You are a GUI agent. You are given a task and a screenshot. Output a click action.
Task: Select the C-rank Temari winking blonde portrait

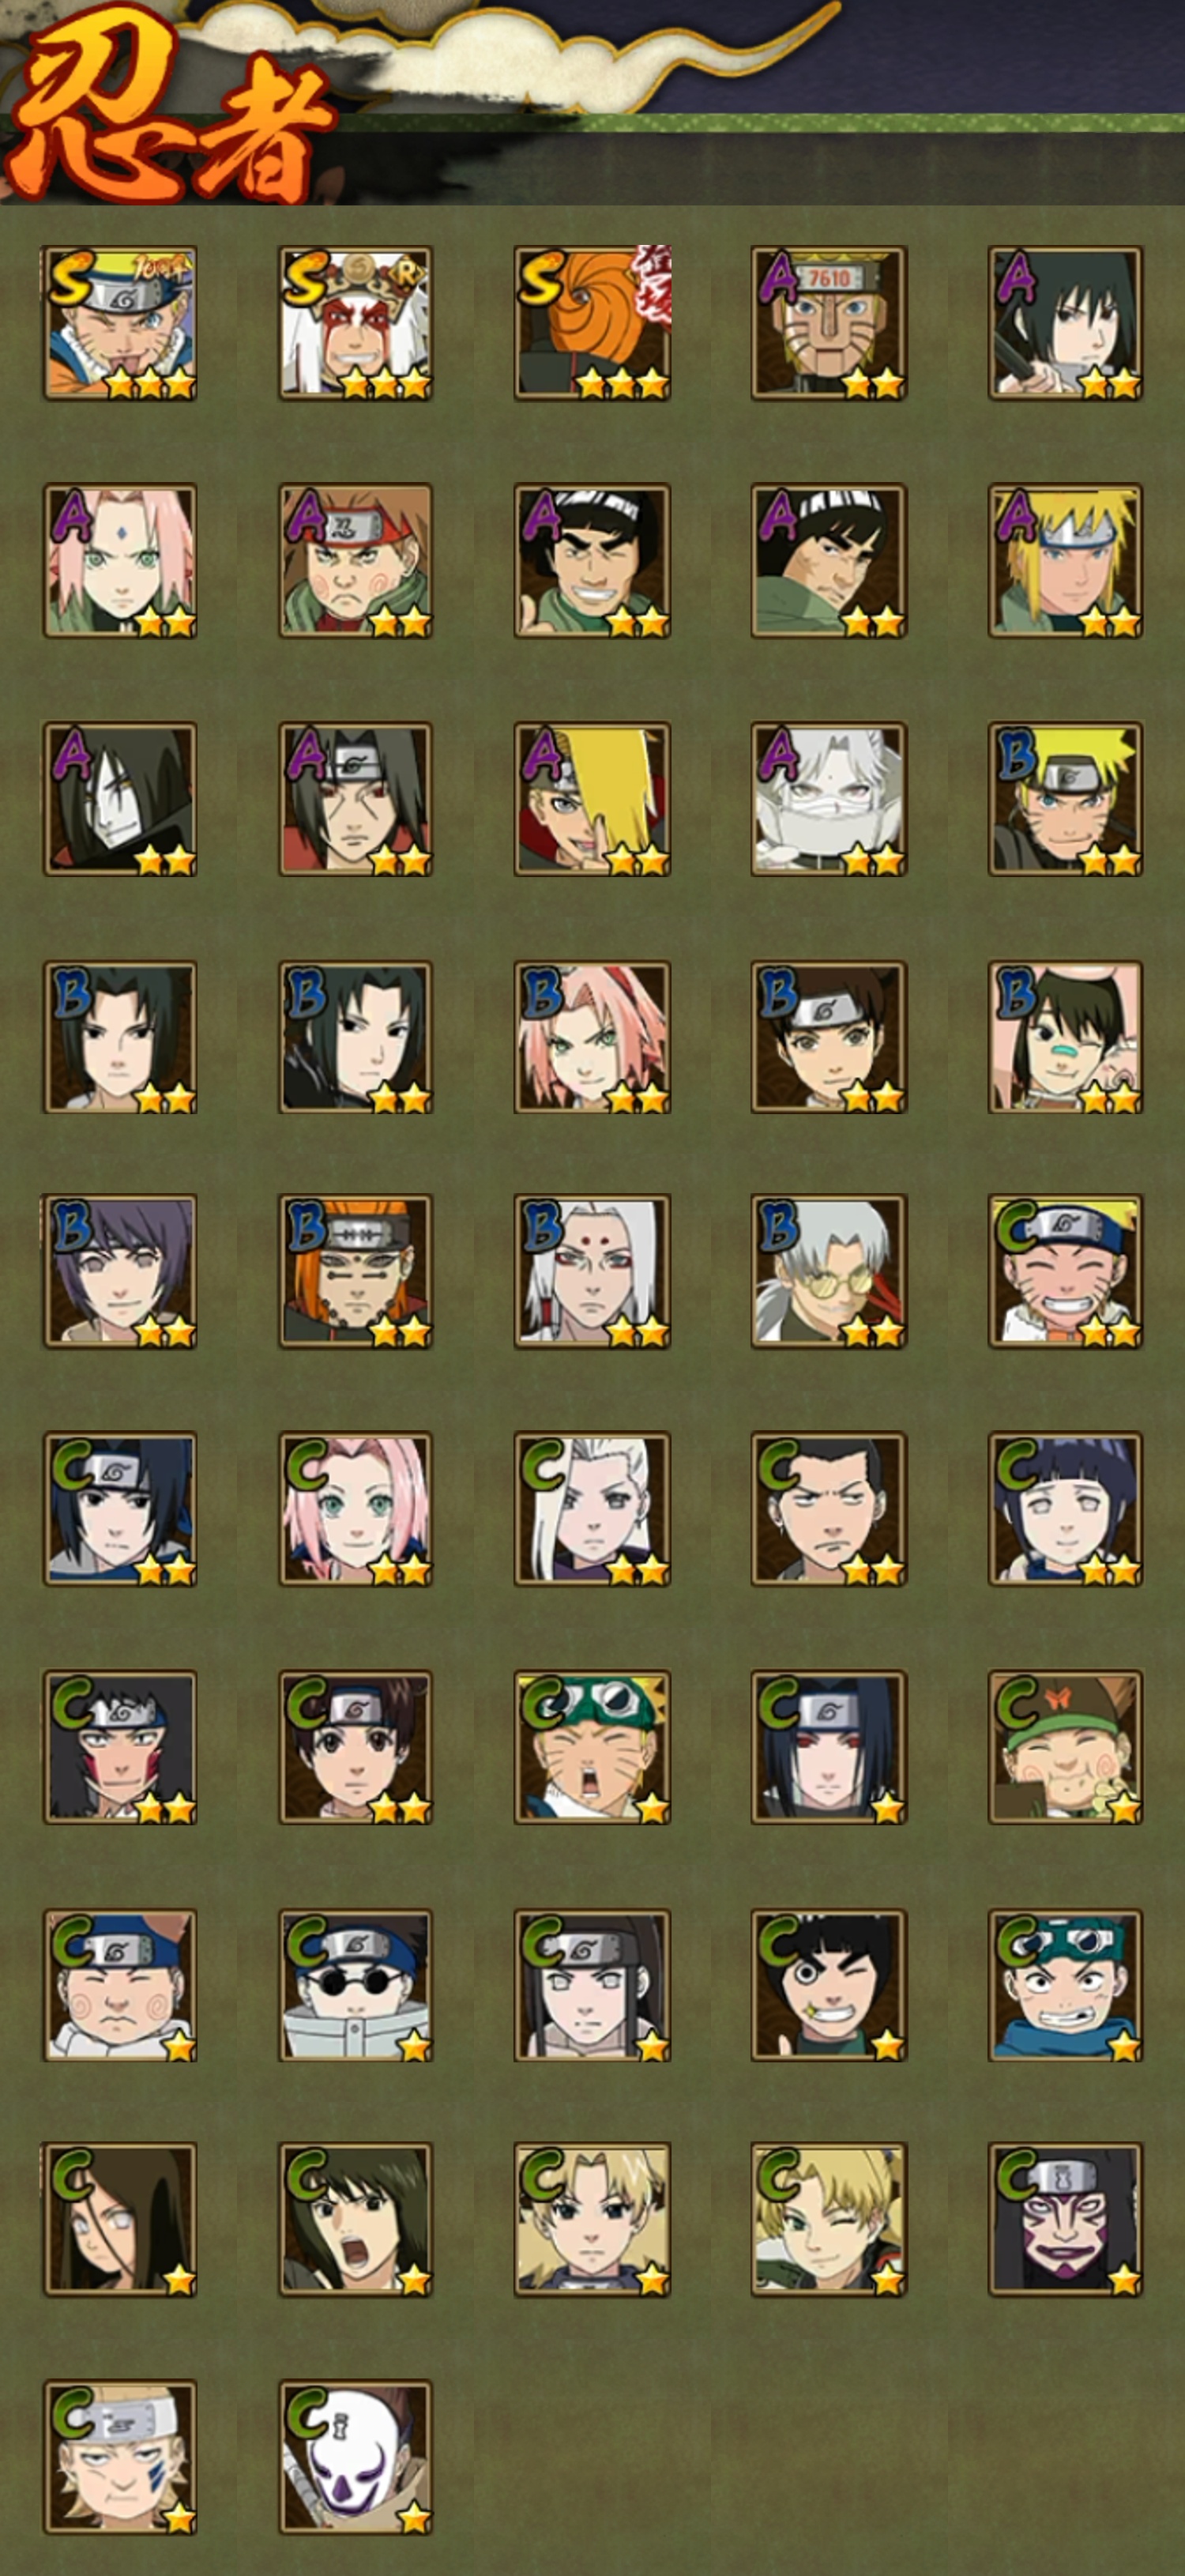[829, 2219]
